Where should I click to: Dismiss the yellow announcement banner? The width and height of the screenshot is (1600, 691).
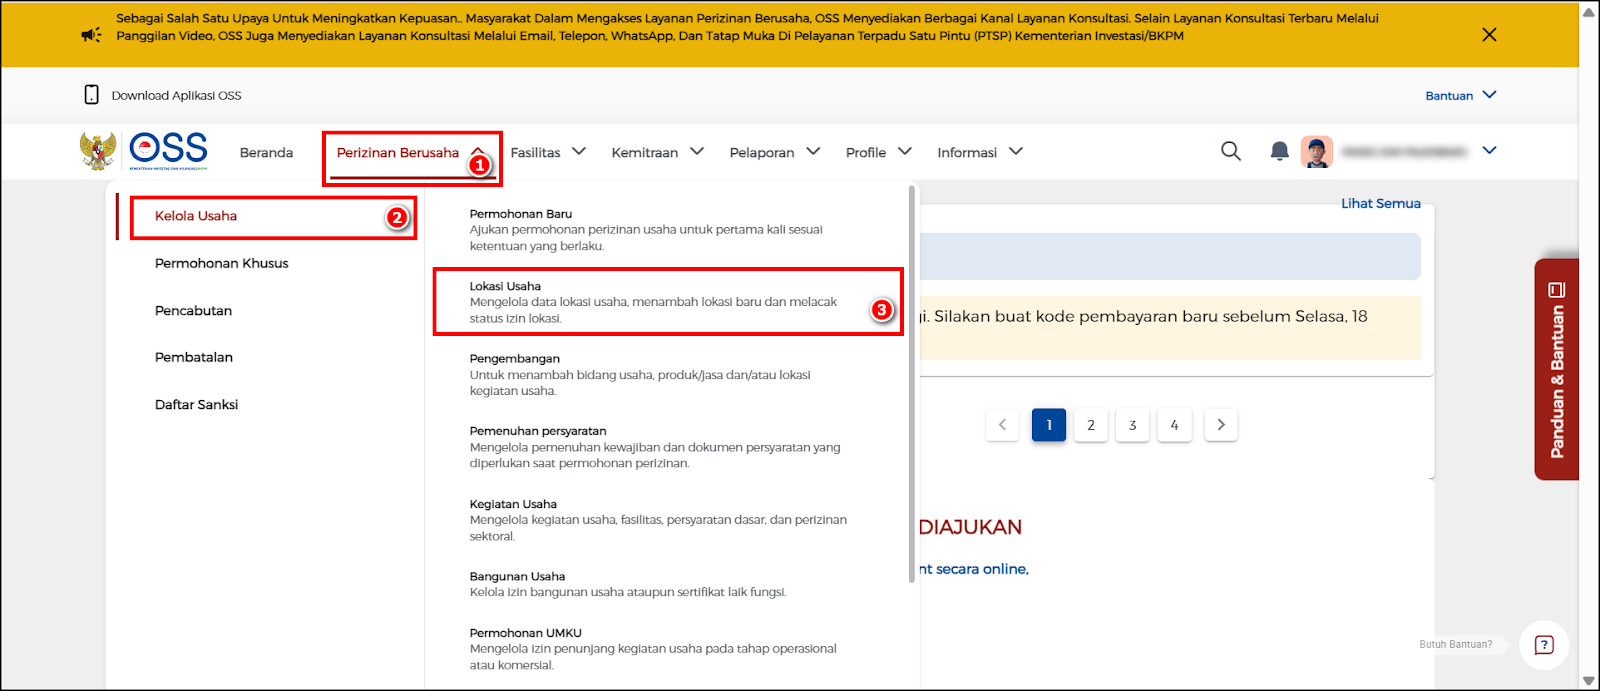[x=1489, y=35]
